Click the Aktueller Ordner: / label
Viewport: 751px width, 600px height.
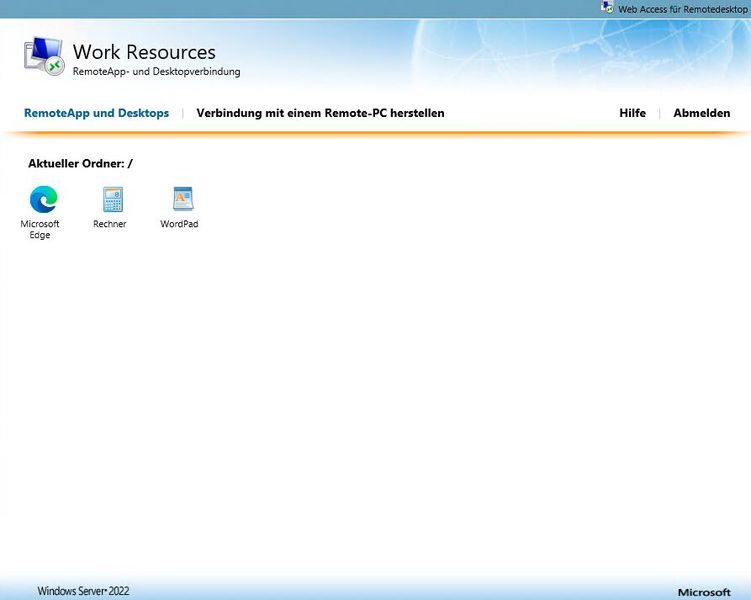click(x=80, y=163)
